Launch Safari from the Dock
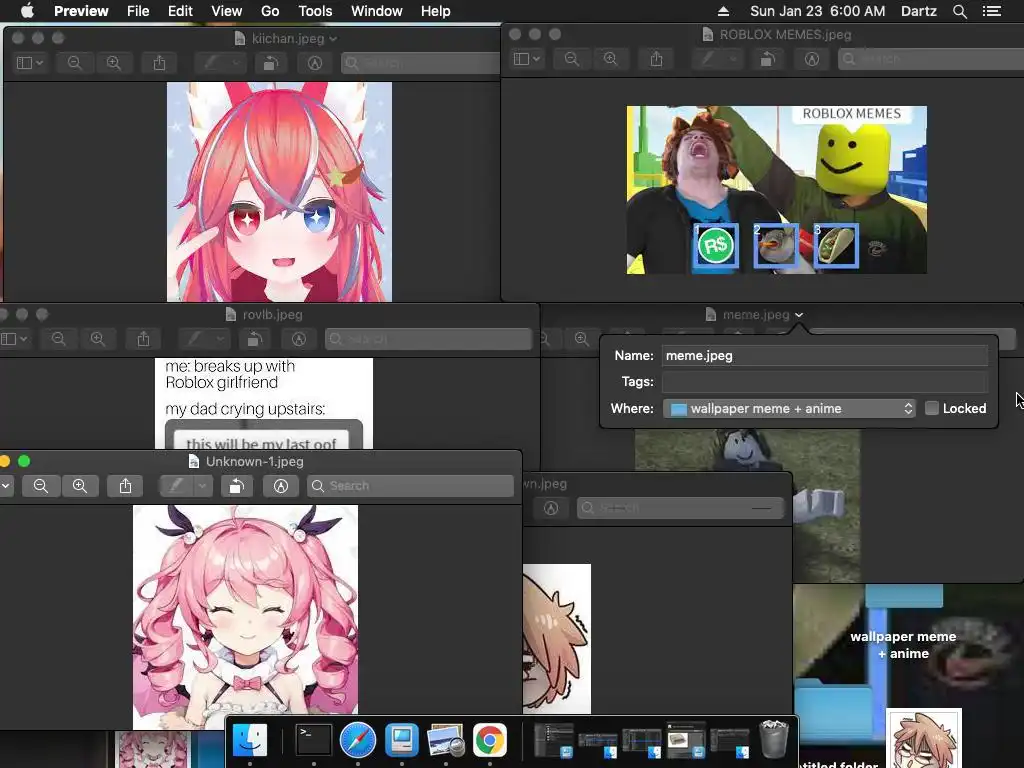This screenshot has height=768, width=1024. 358,741
